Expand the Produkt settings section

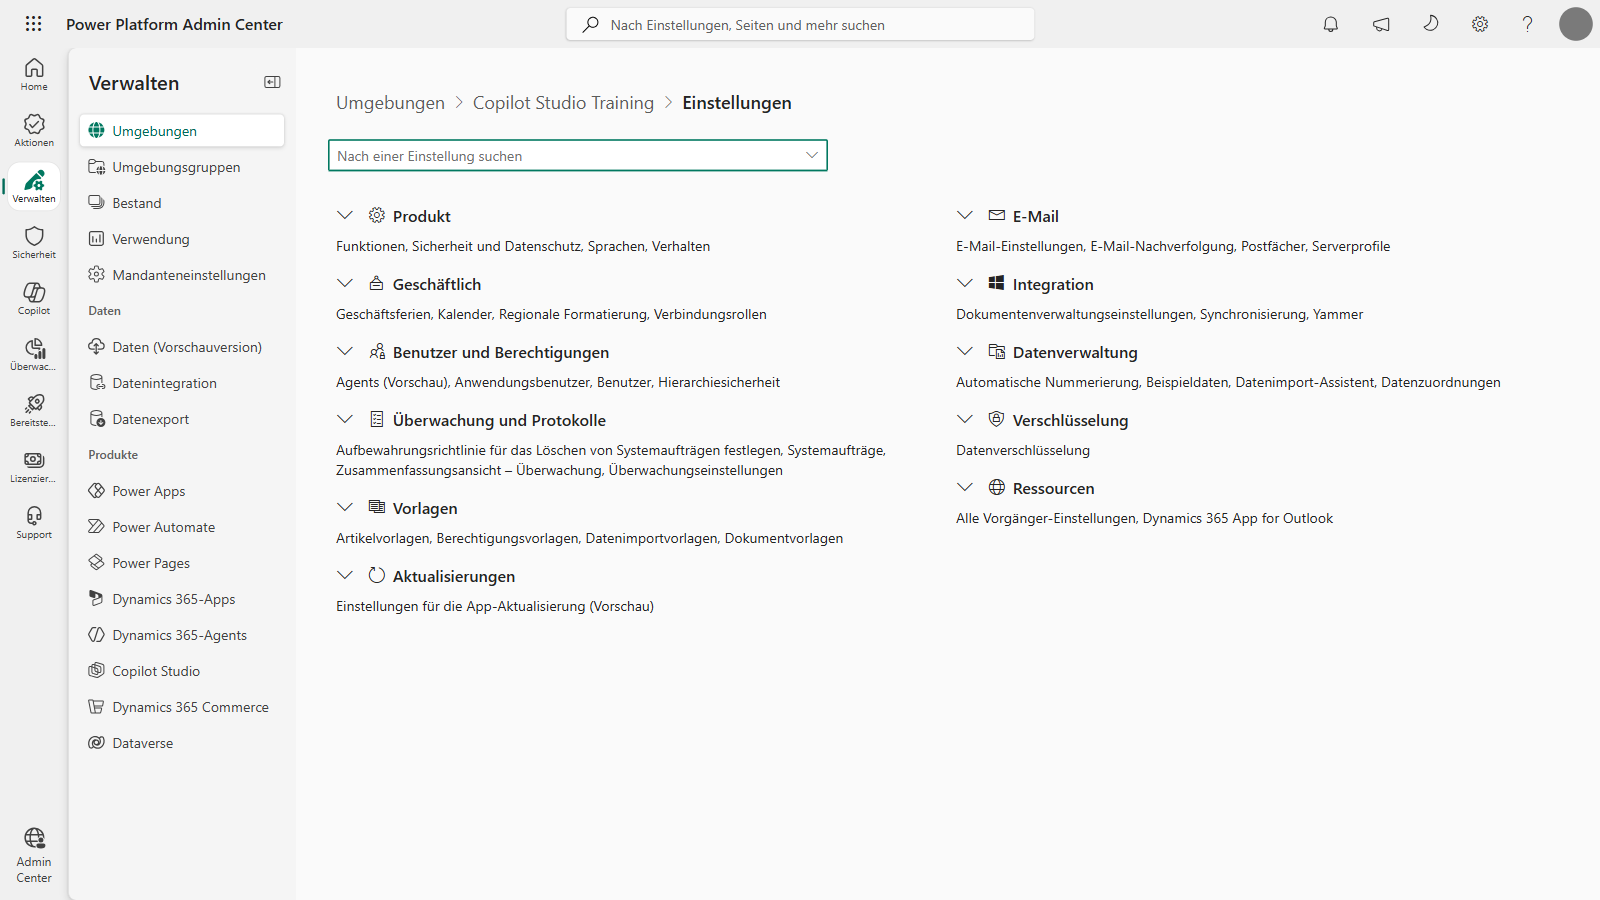click(345, 215)
